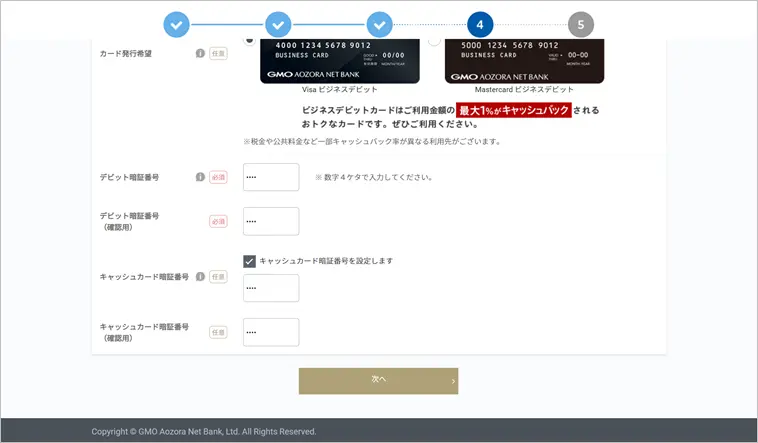Select the Visa ビジネスデビット radio button
The width and height of the screenshot is (758, 443).
(x=249, y=40)
